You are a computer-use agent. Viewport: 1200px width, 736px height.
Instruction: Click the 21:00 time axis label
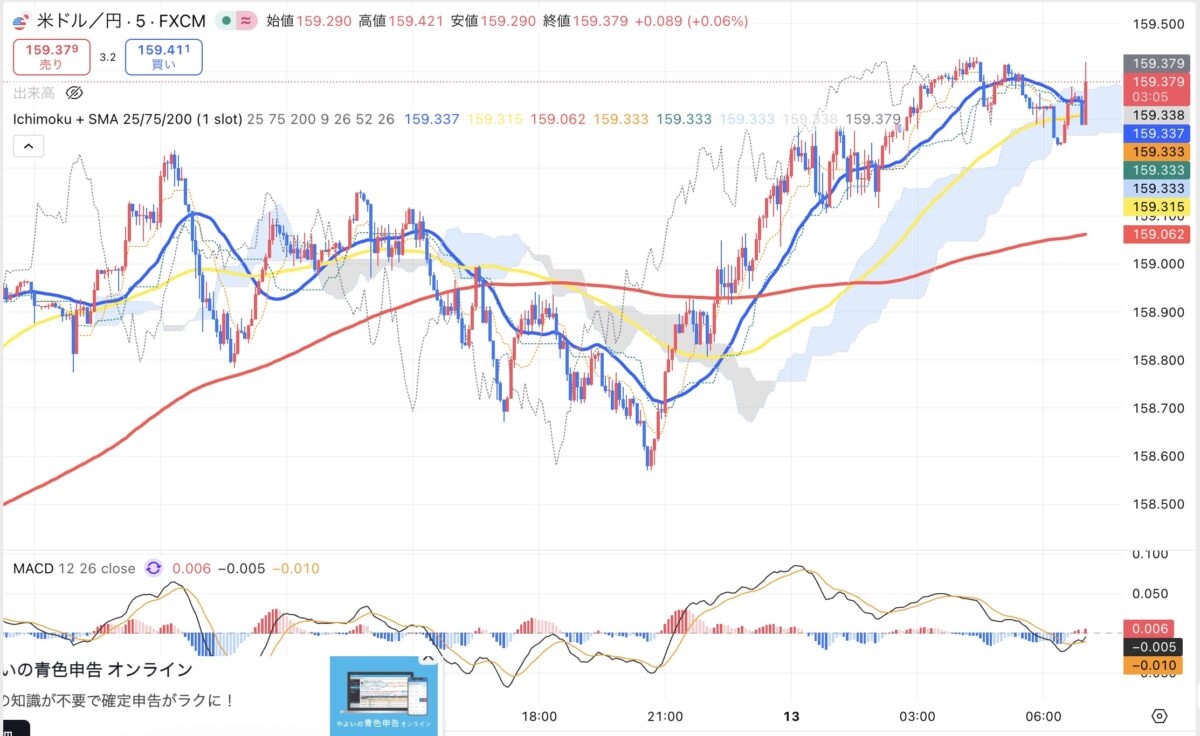[x=665, y=716]
